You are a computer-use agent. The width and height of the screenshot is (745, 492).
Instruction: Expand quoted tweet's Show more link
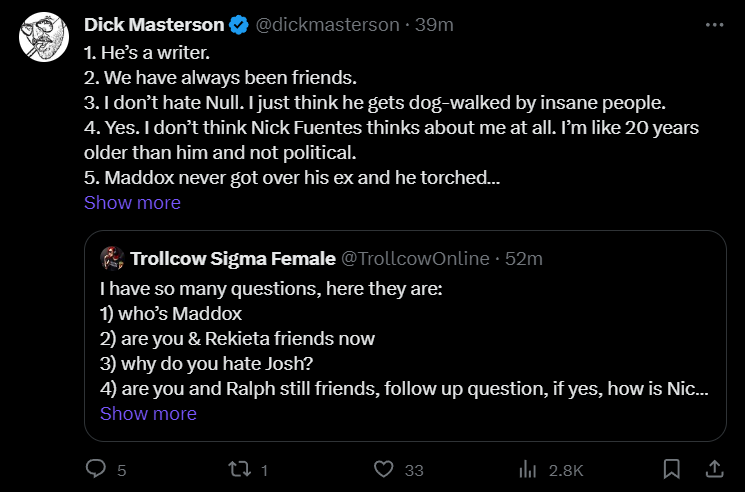(148, 414)
